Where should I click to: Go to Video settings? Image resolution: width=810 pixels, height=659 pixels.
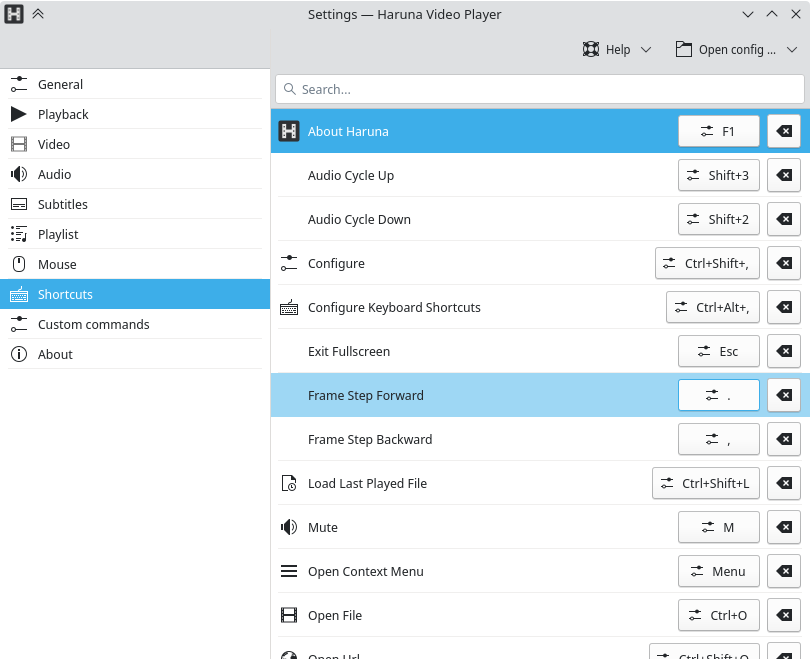tap(135, 144)
